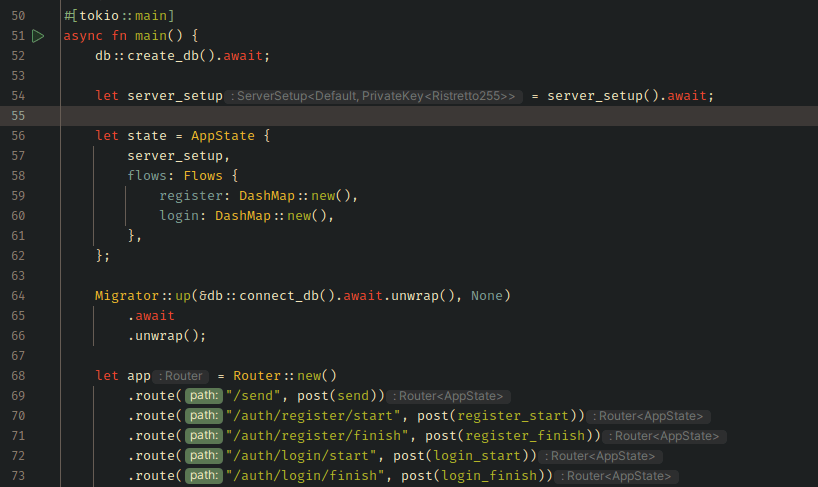This screenshot has height=487, width=818.
Task: Click the path: hint before "/auth/login/start"
Action: pos(204,456)
